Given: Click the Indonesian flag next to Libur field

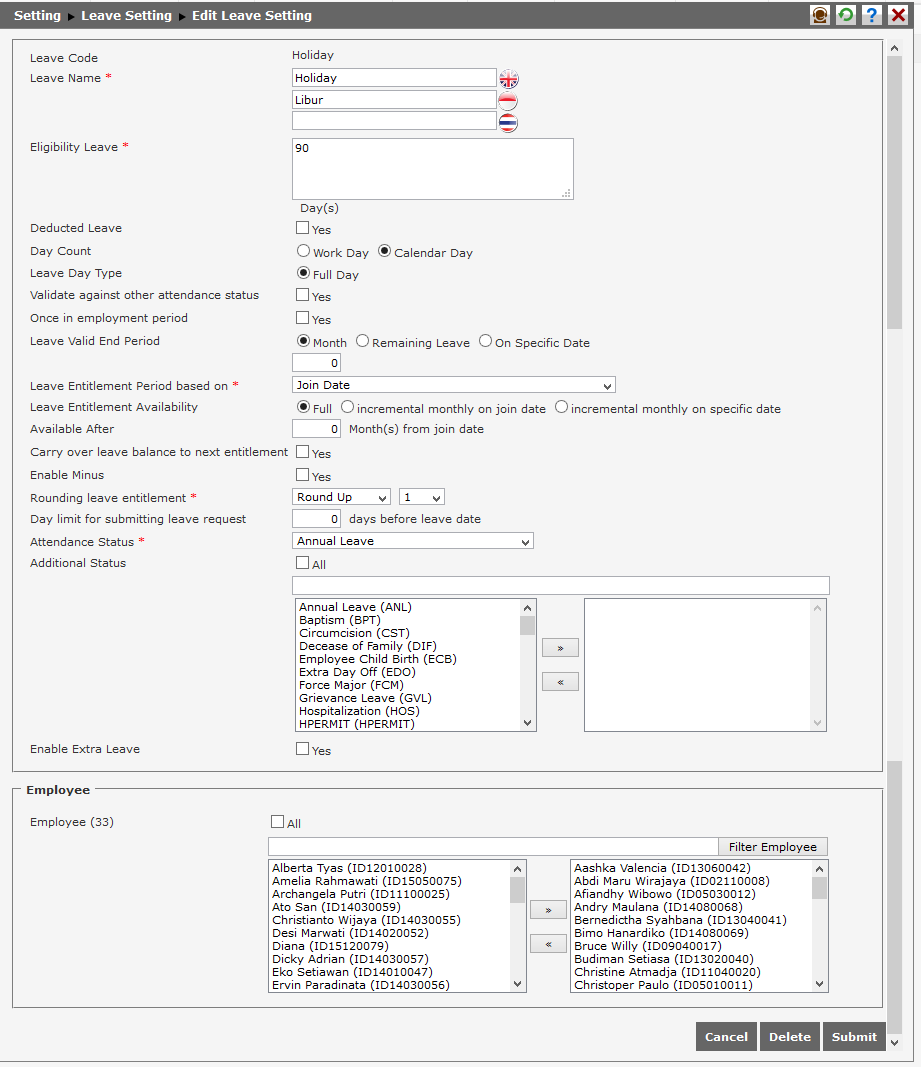Looking at the screenshot, I should pos(508,100).
